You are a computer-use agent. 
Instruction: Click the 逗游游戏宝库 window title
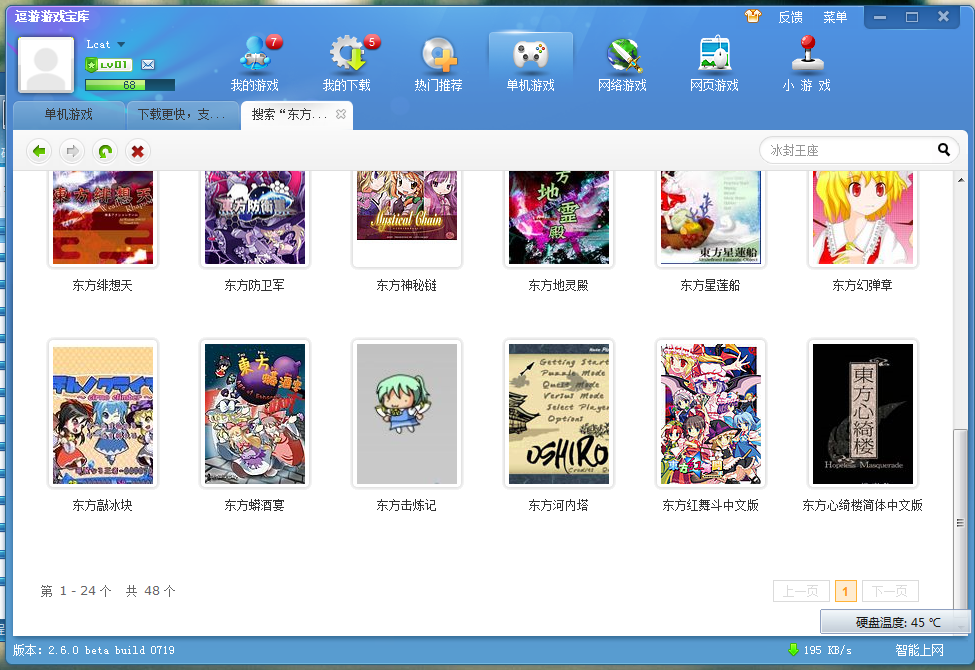(x=52, y=16)
